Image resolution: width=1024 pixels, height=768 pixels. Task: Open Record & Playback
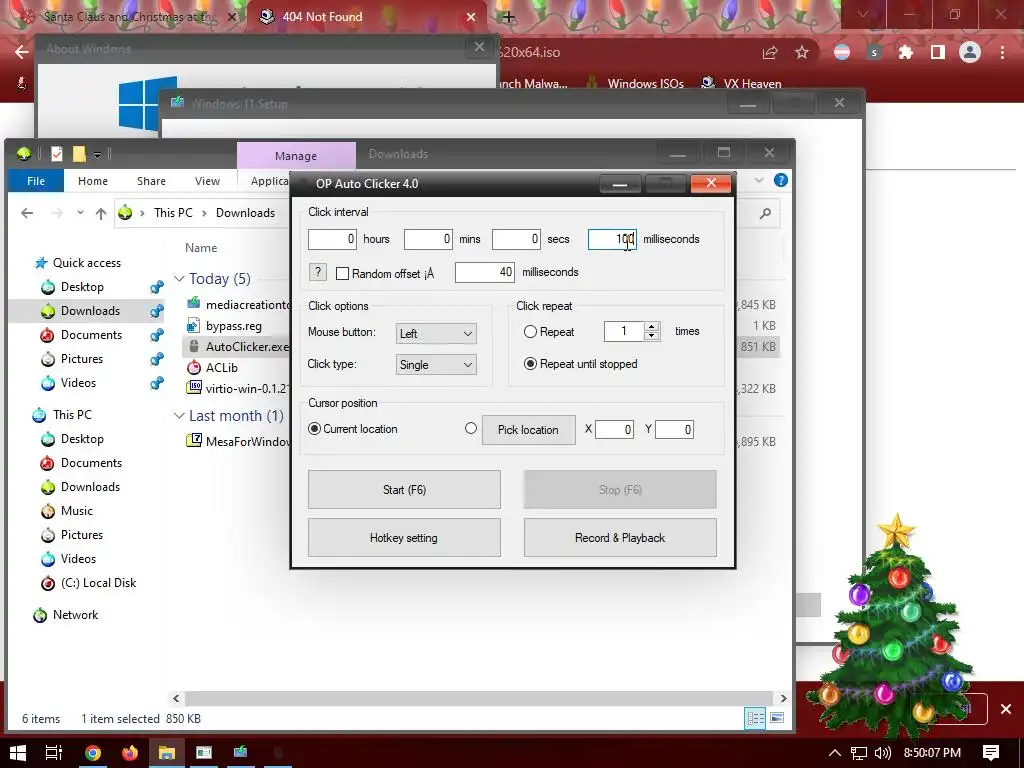(620, 538)
